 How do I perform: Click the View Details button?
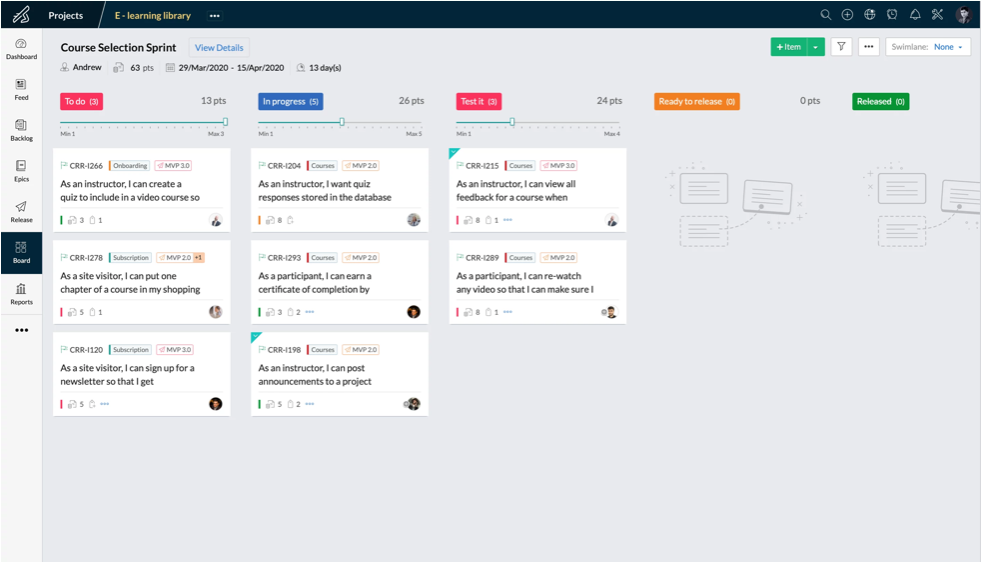click(219, 47)
